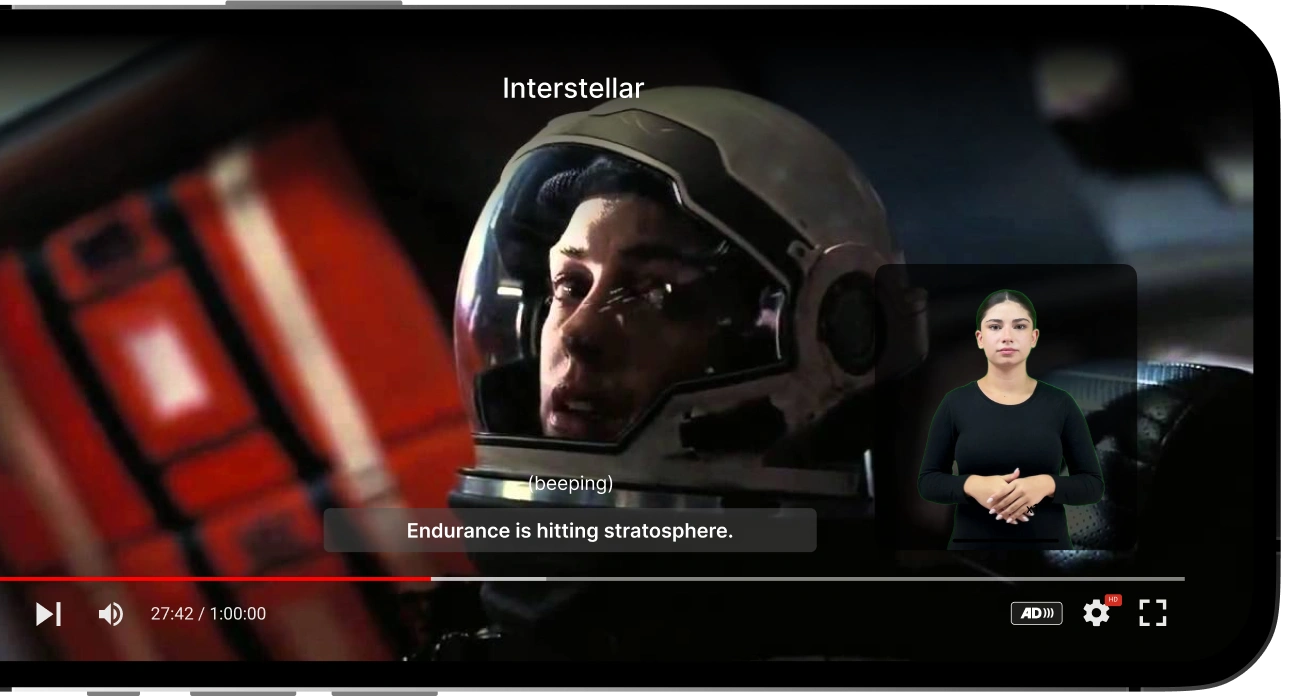Click the Interstellar video title

(572, 88)
